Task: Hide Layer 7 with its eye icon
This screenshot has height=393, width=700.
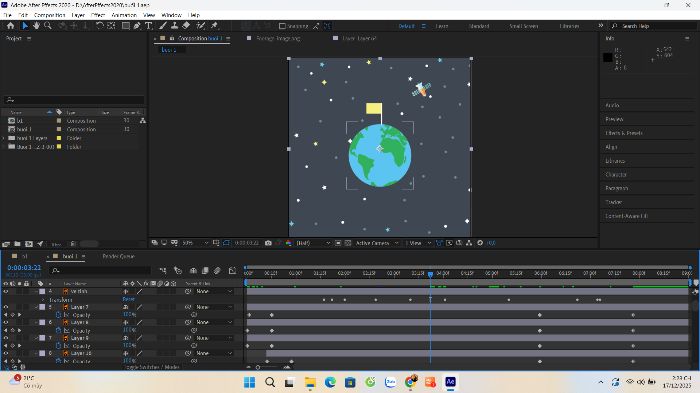Action: [x=6, y=307]
